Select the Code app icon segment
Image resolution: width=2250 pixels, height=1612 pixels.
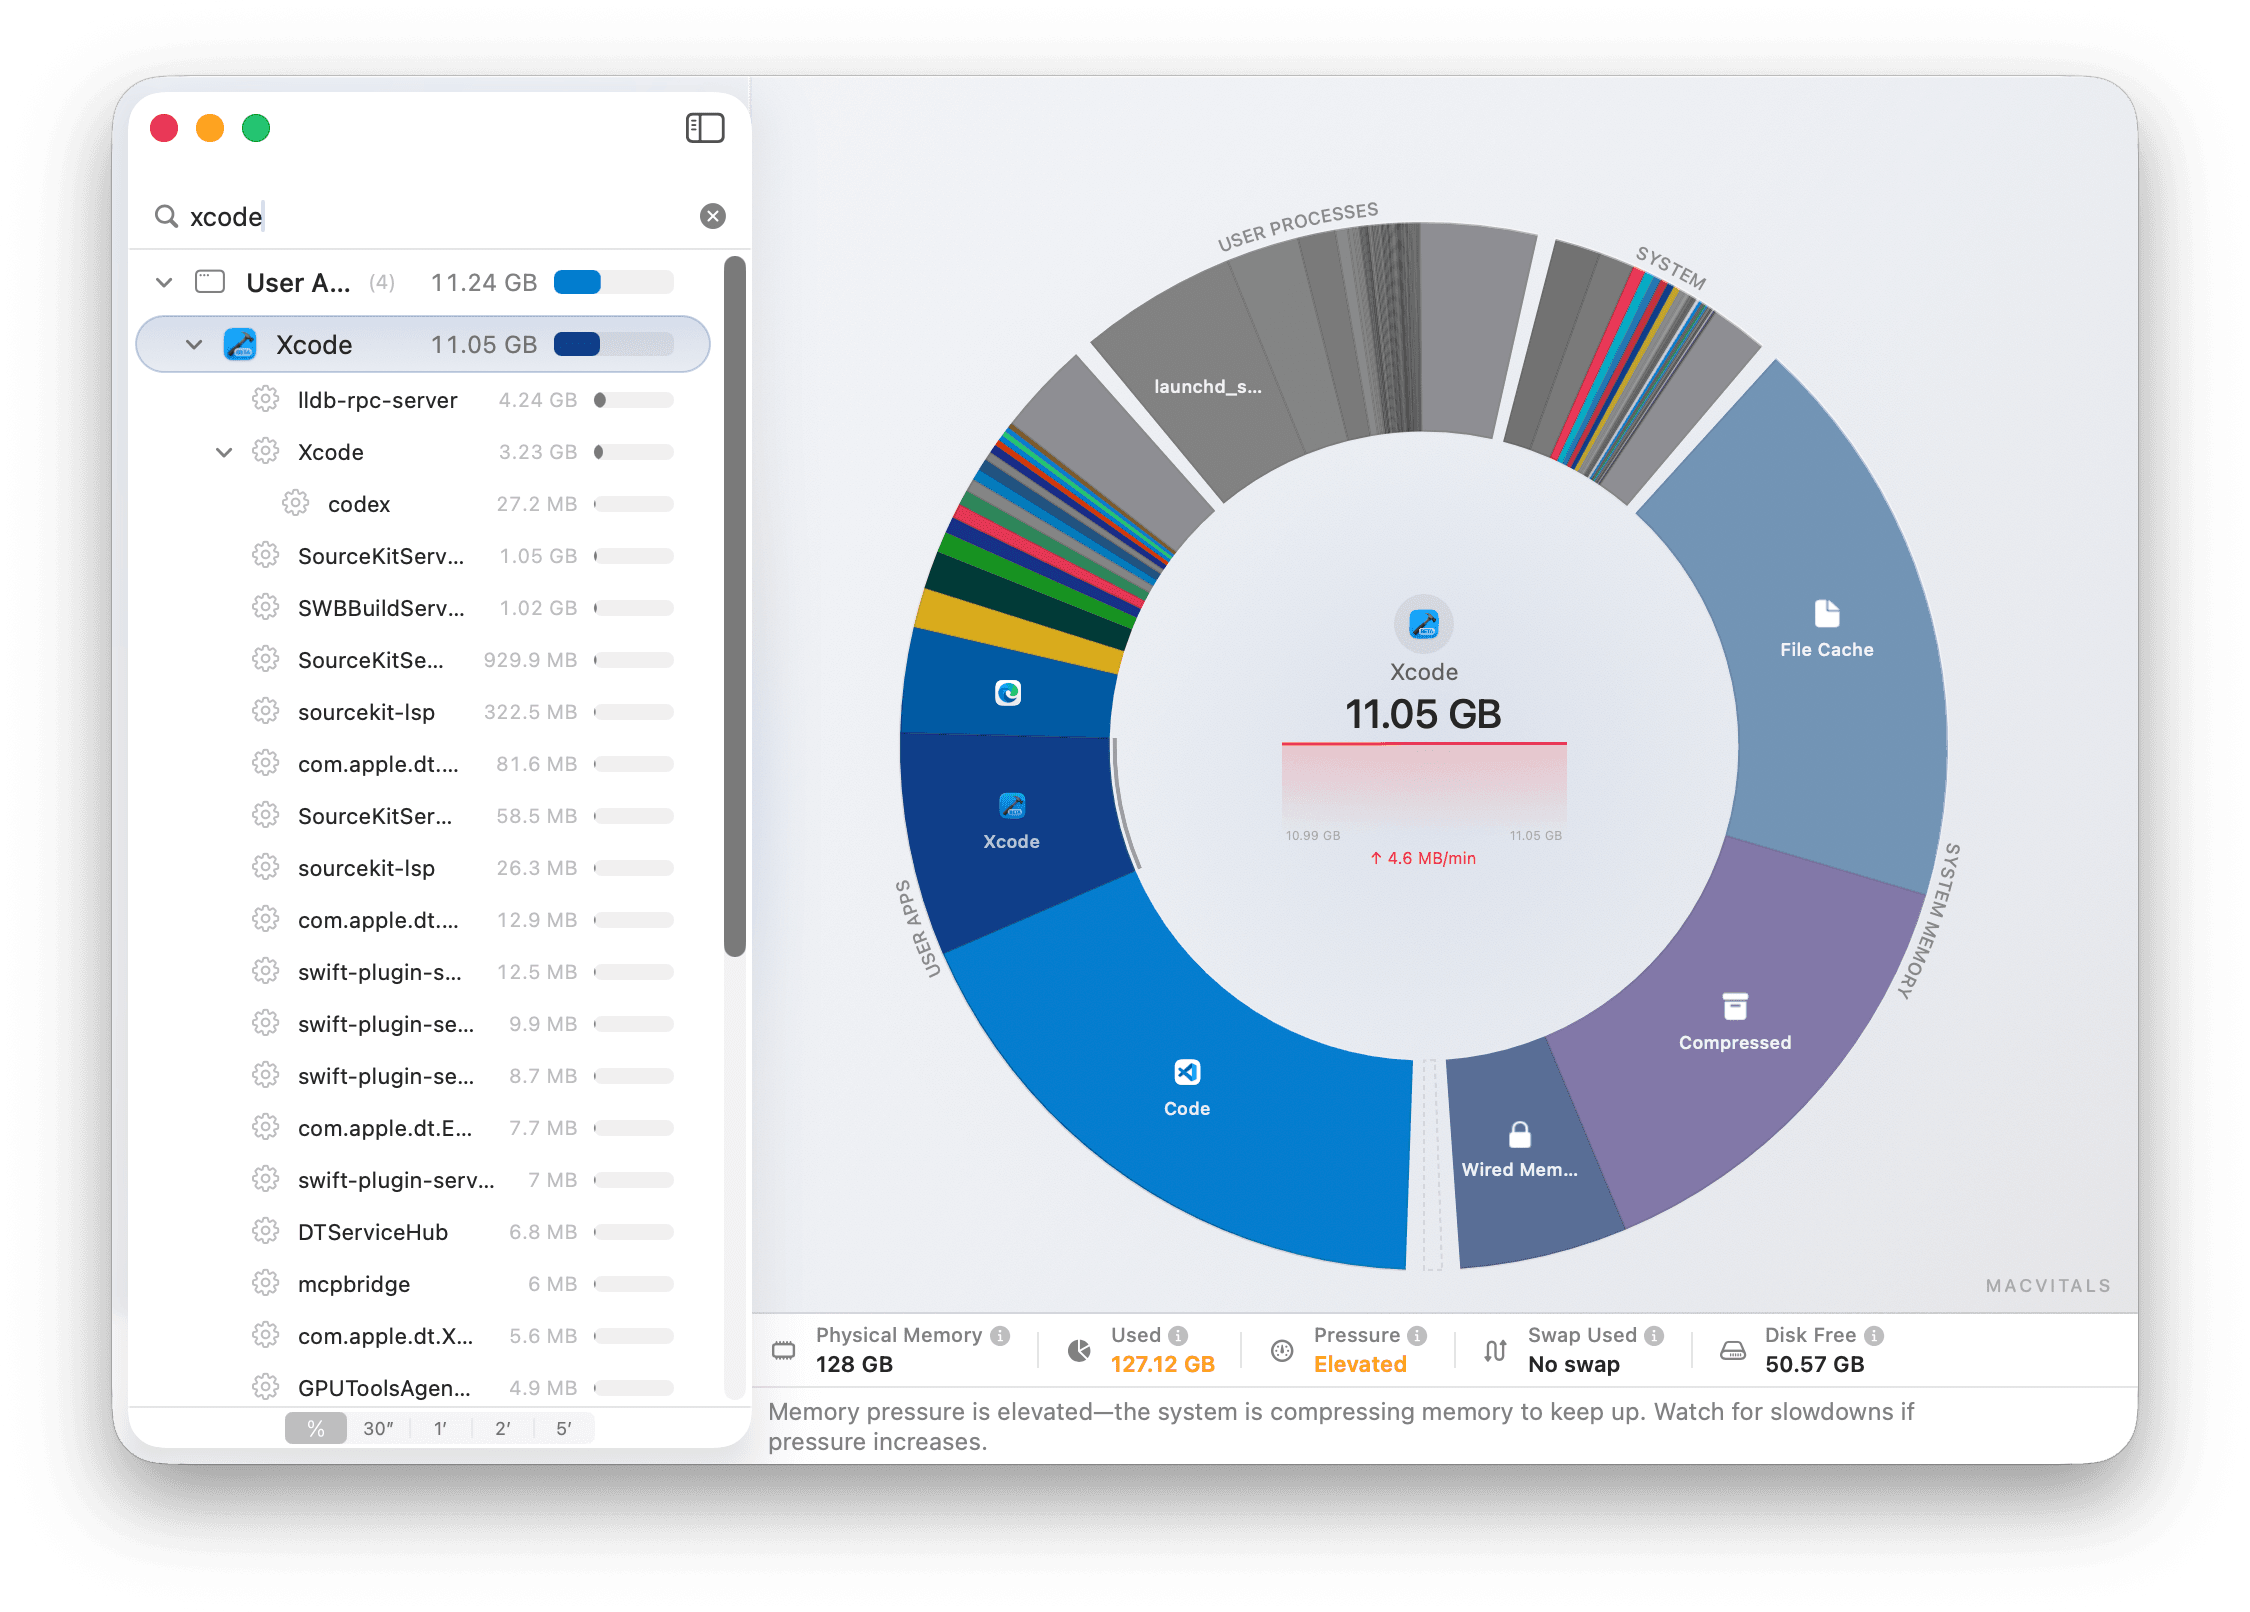pos(1187,1072)
